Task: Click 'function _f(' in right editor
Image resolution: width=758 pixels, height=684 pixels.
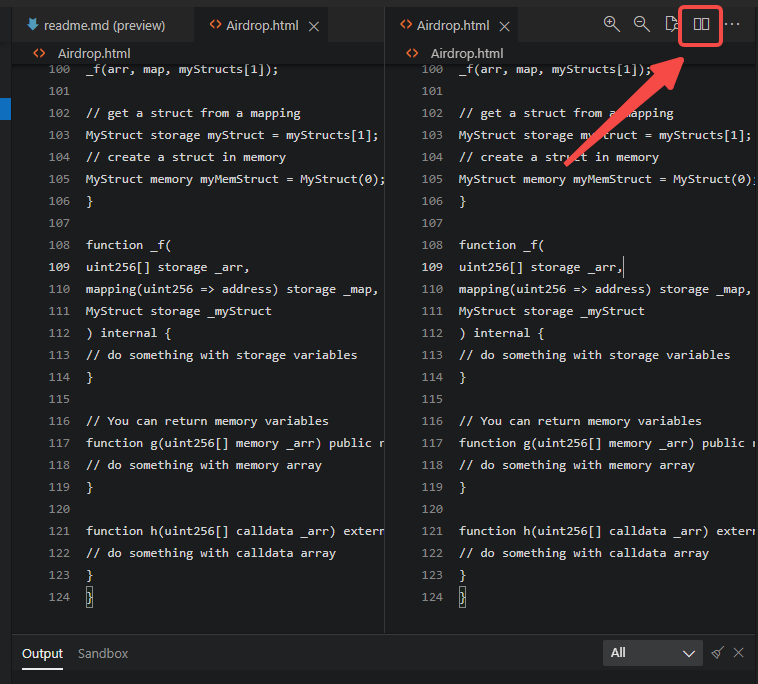Action: click(x=501, y=245)
